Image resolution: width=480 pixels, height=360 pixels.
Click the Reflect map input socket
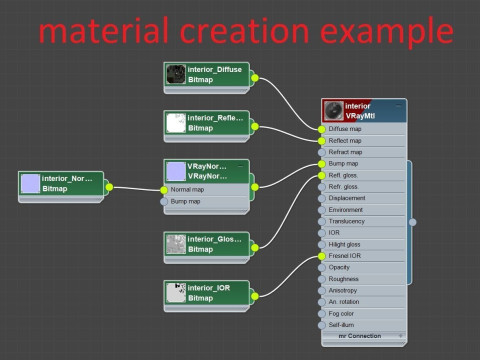[322, 141]
